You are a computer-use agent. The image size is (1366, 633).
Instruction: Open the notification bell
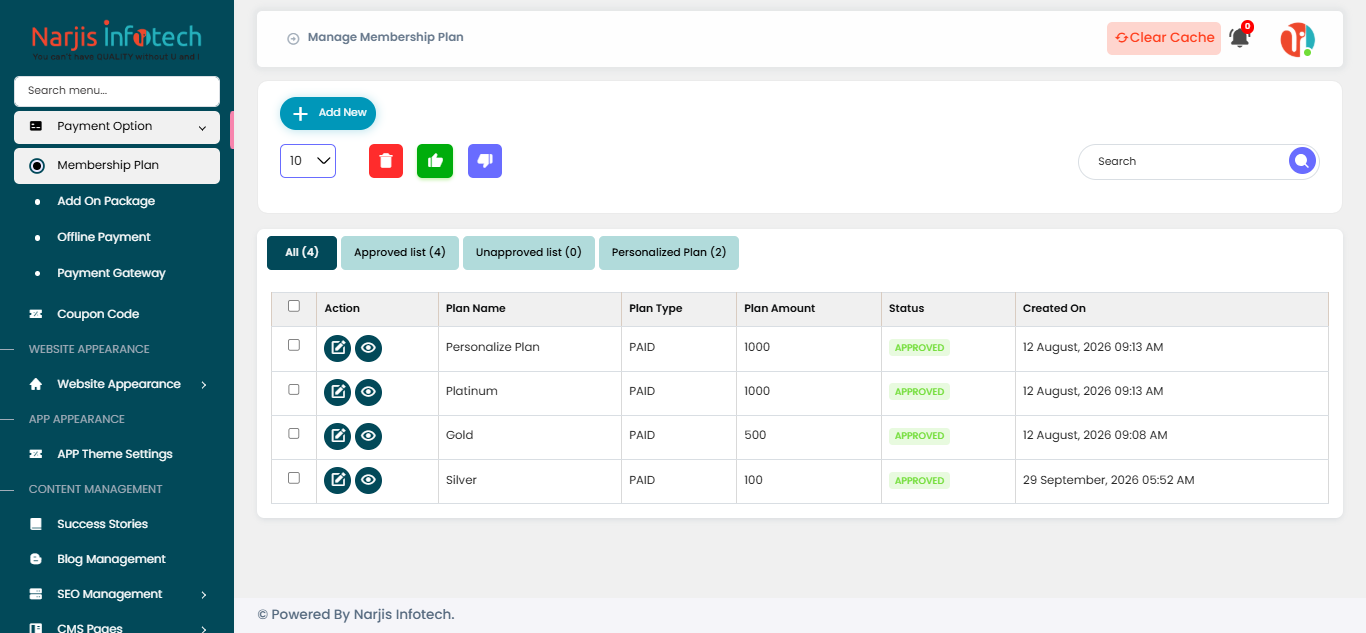(1240, 38)
